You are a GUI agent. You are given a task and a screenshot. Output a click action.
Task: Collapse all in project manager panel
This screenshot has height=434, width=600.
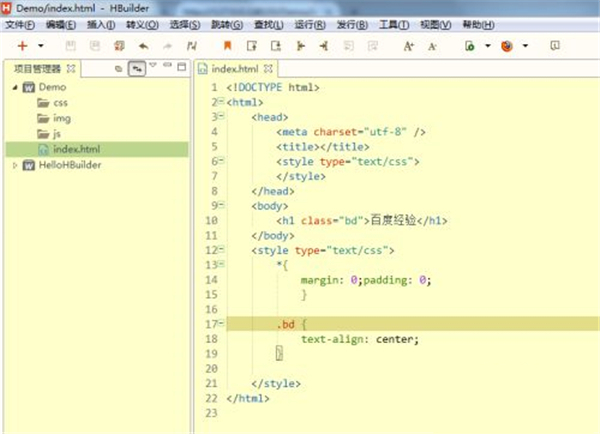[118, 68]
